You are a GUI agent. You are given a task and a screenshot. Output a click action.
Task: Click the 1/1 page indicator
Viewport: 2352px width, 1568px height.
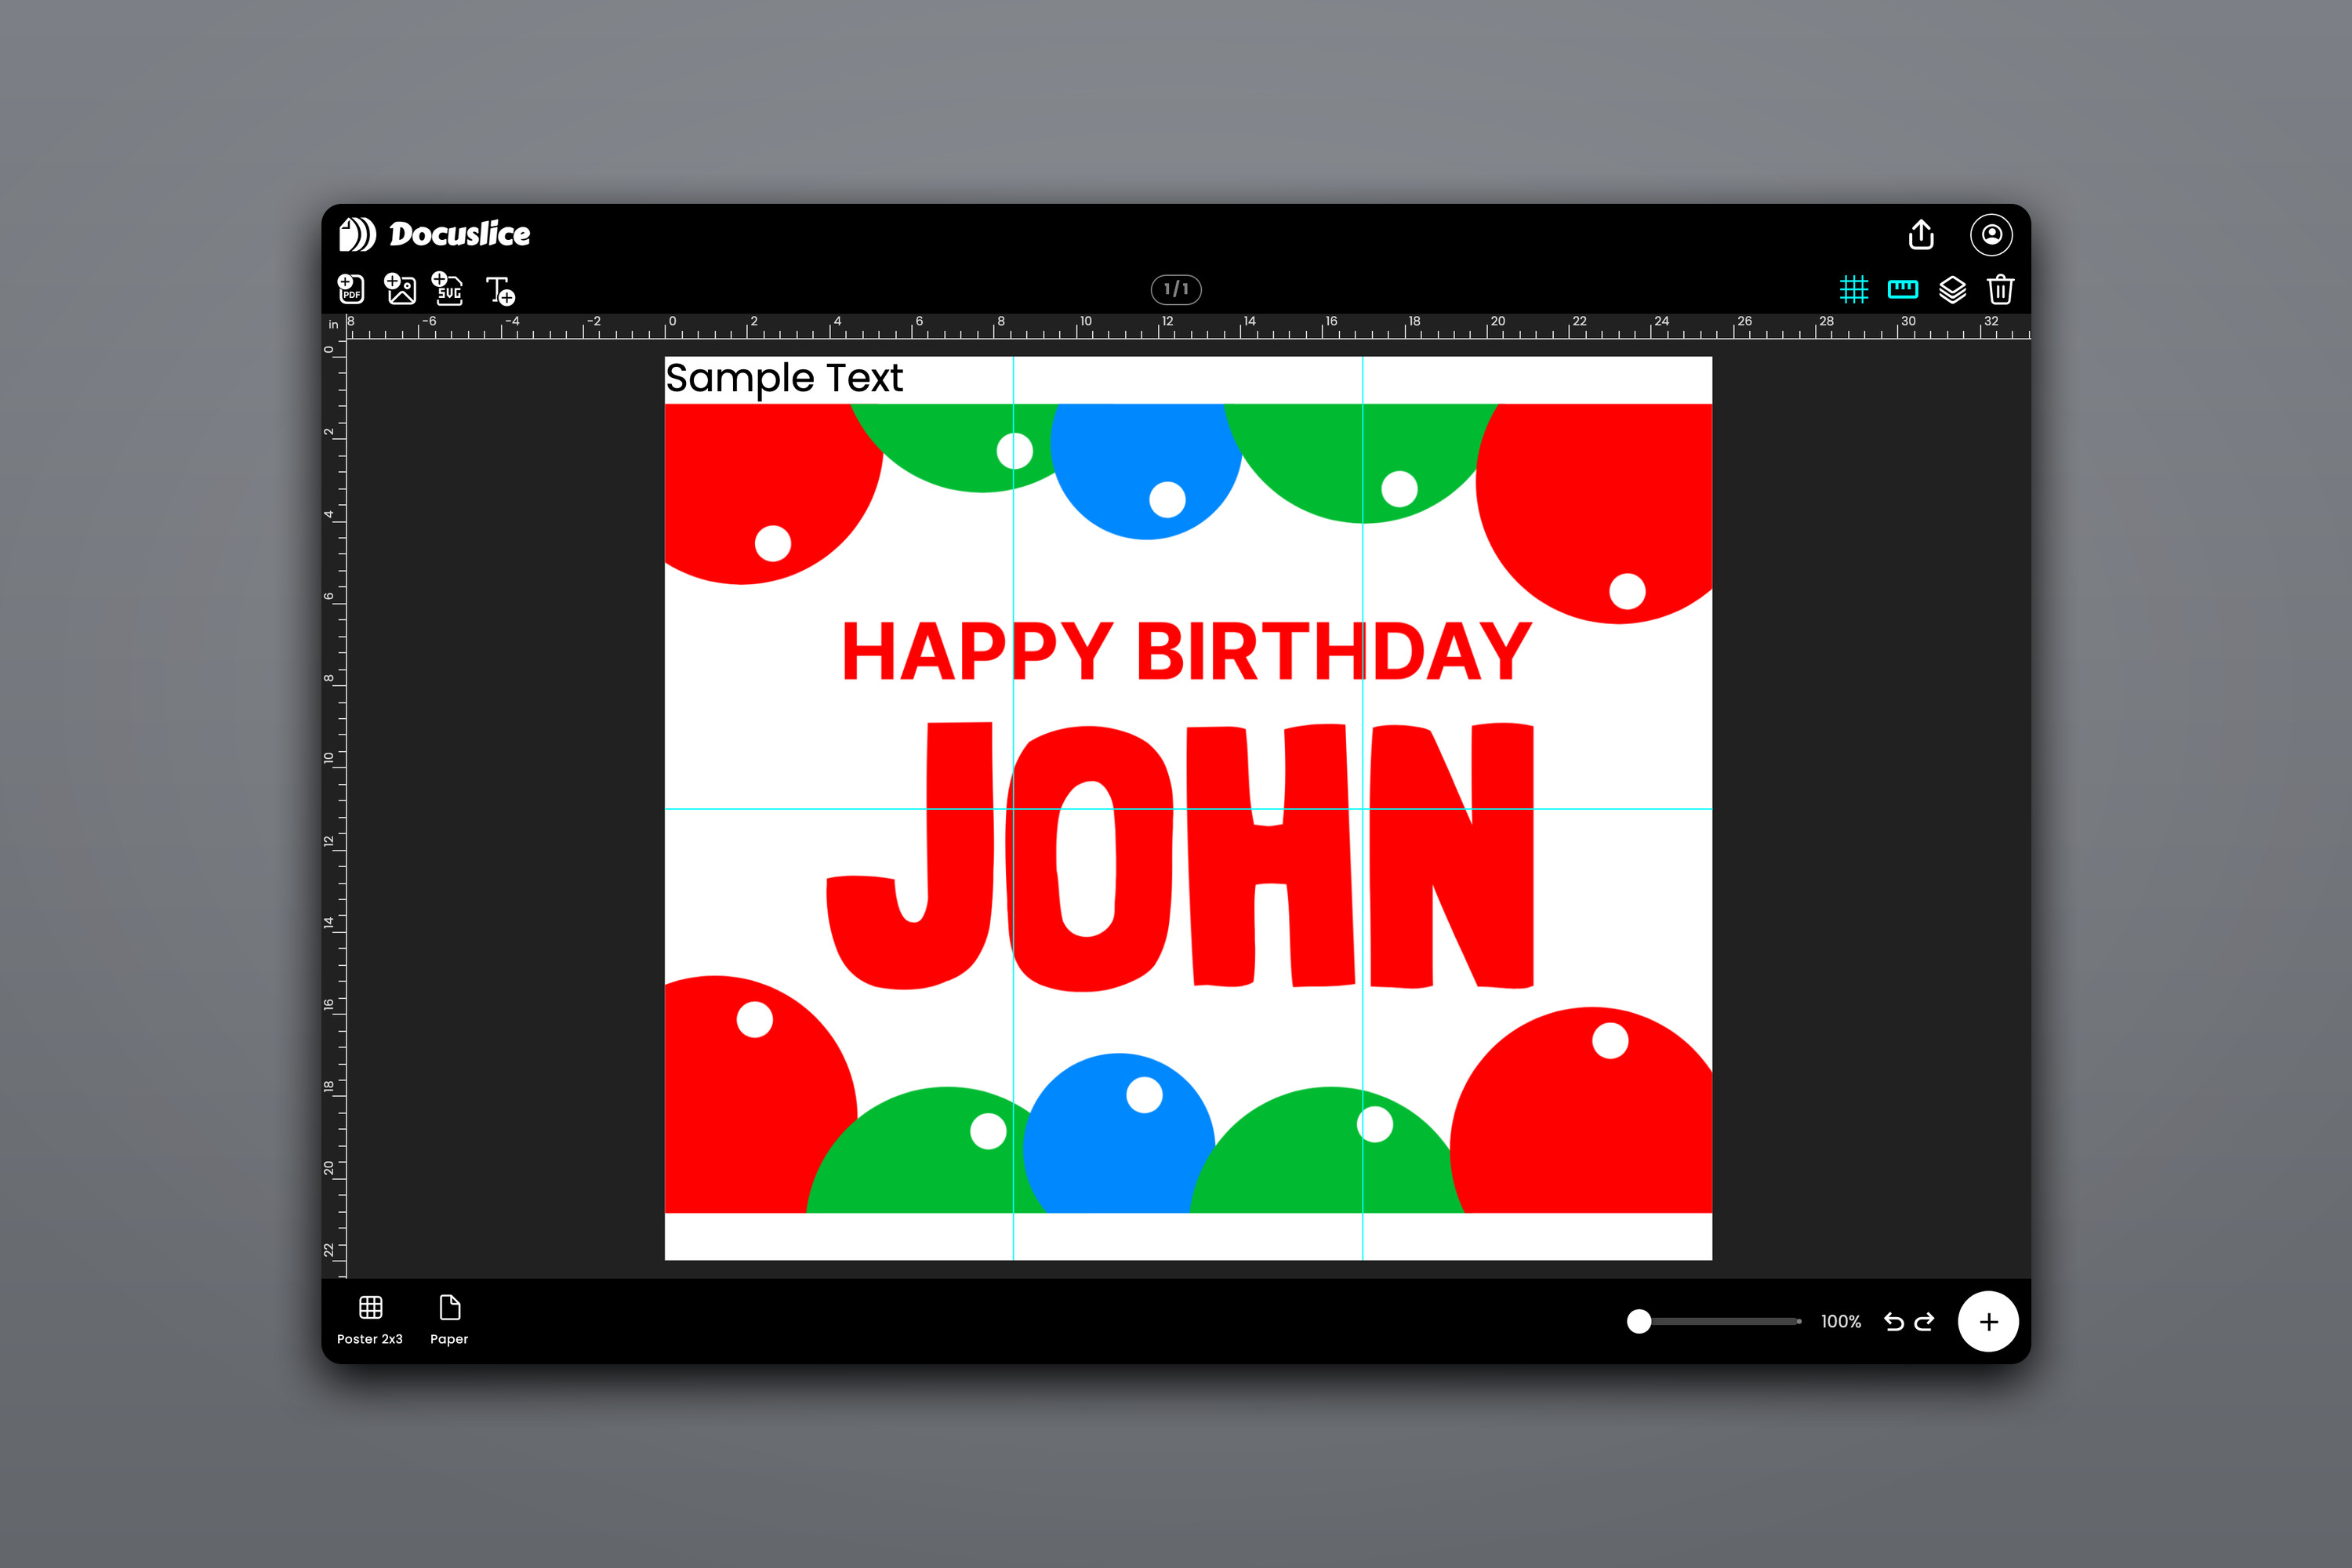1176,289
